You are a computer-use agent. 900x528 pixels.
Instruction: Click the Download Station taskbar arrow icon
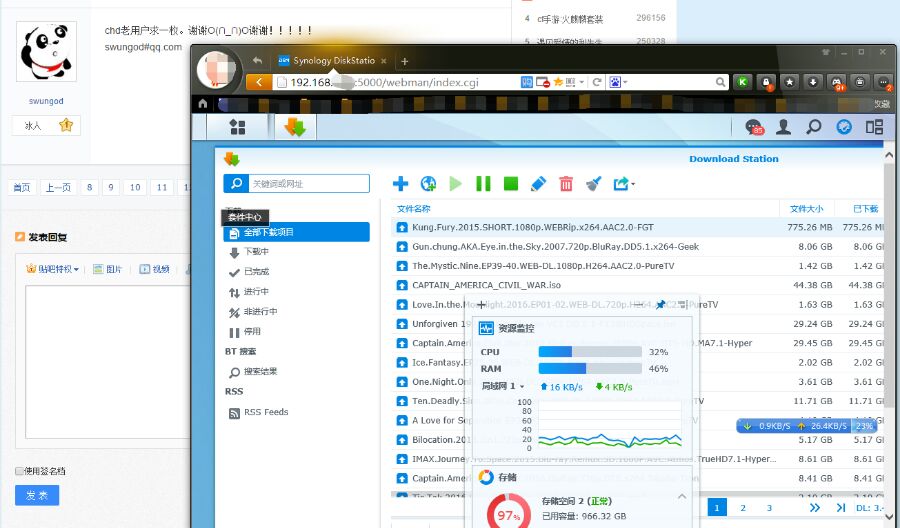[x=295, y=127]
